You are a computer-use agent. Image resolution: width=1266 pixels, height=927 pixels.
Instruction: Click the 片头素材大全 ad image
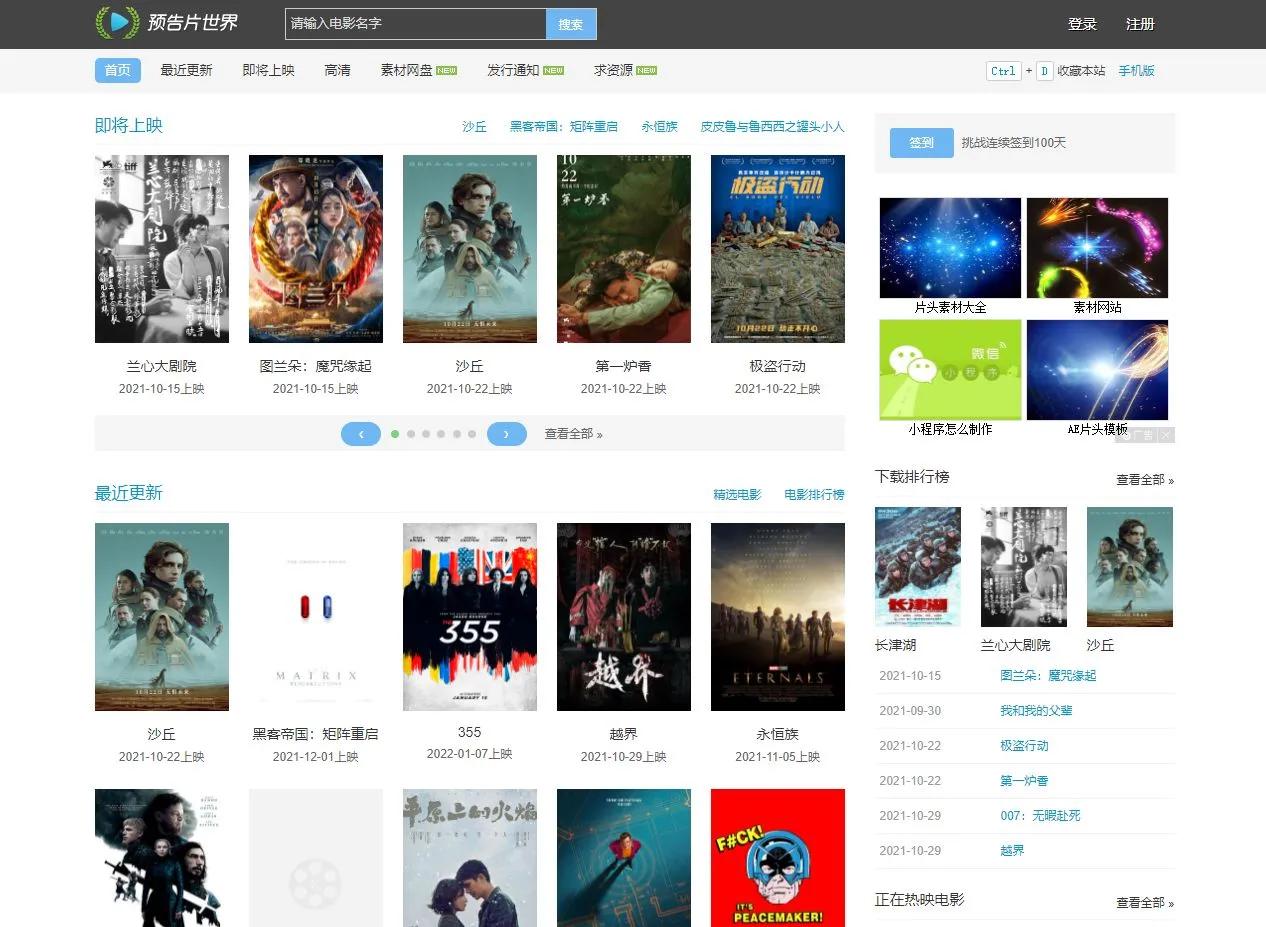950,248
